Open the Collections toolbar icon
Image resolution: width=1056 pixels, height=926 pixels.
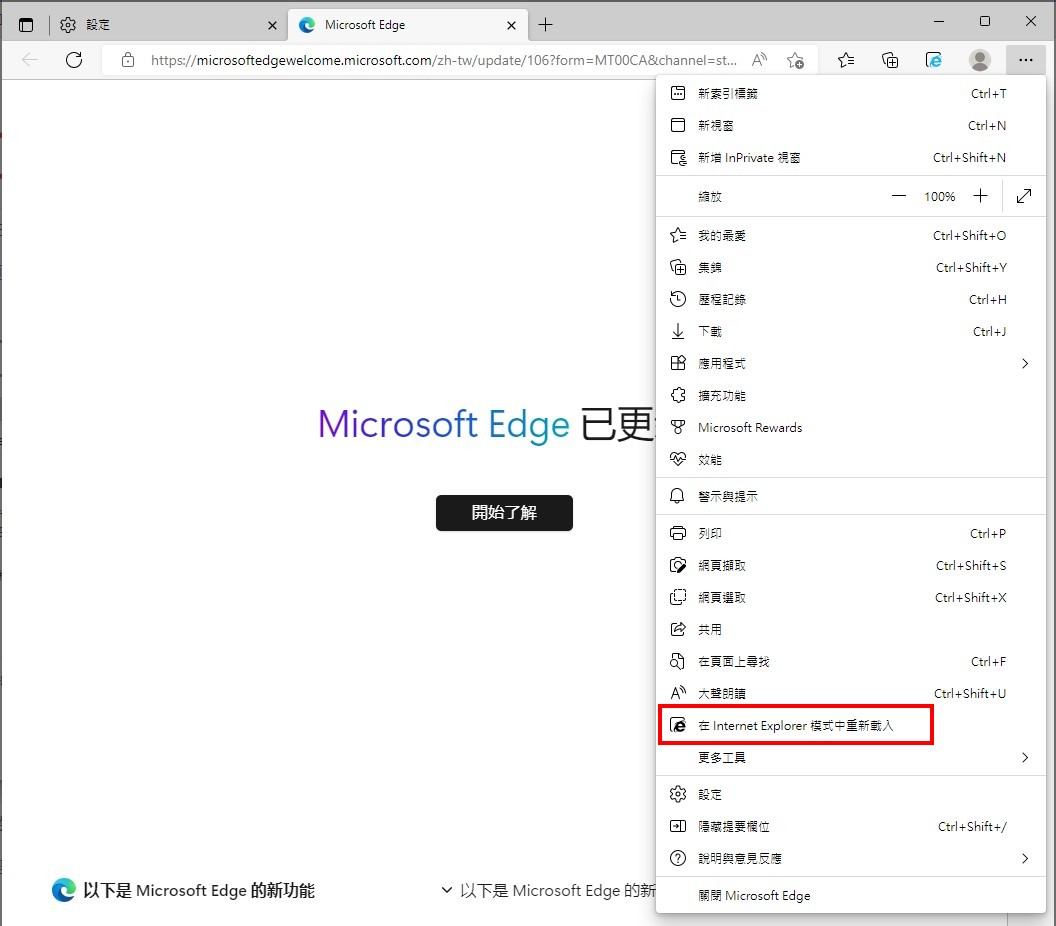point(890,60)
